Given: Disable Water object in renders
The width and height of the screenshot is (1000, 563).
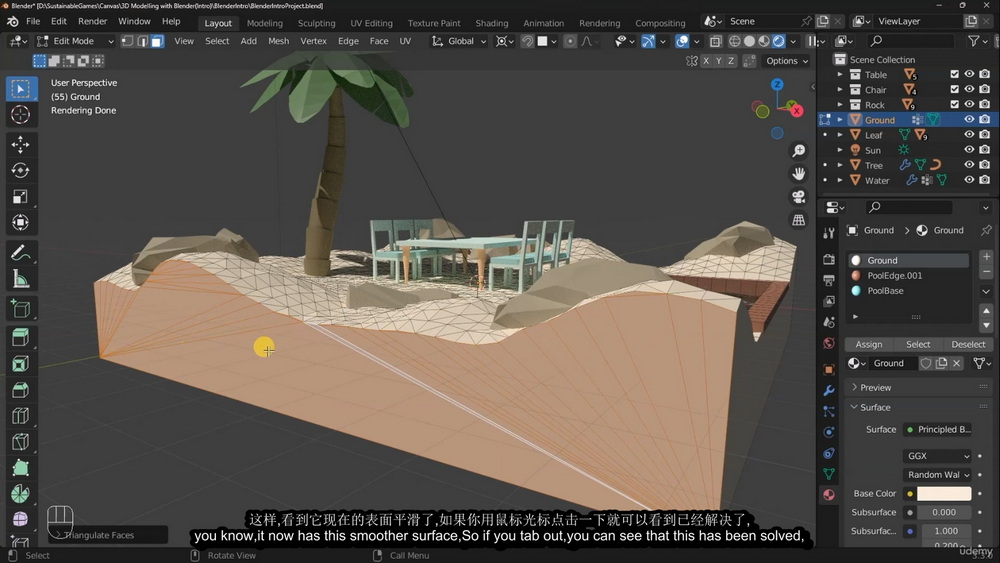Looking at the screenshot, I should [985, 180].
